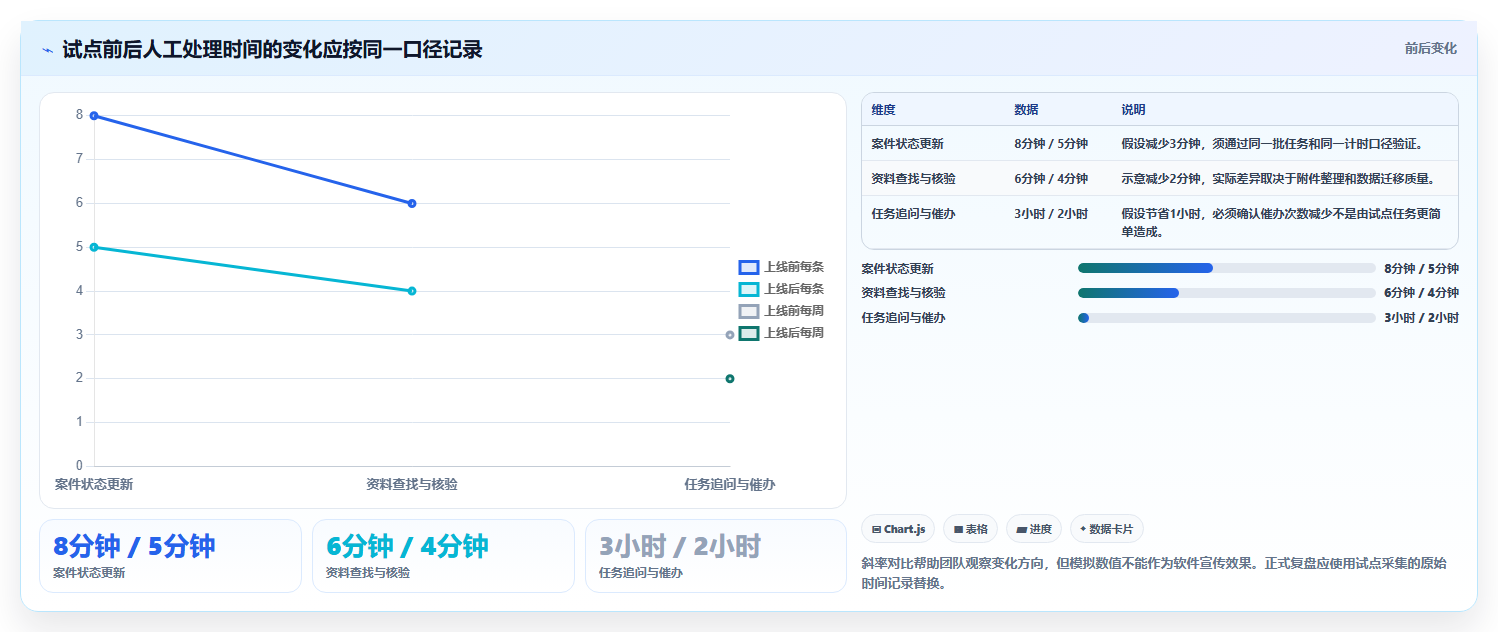Toggle 上线后每周 legend entry in chart

781,333
